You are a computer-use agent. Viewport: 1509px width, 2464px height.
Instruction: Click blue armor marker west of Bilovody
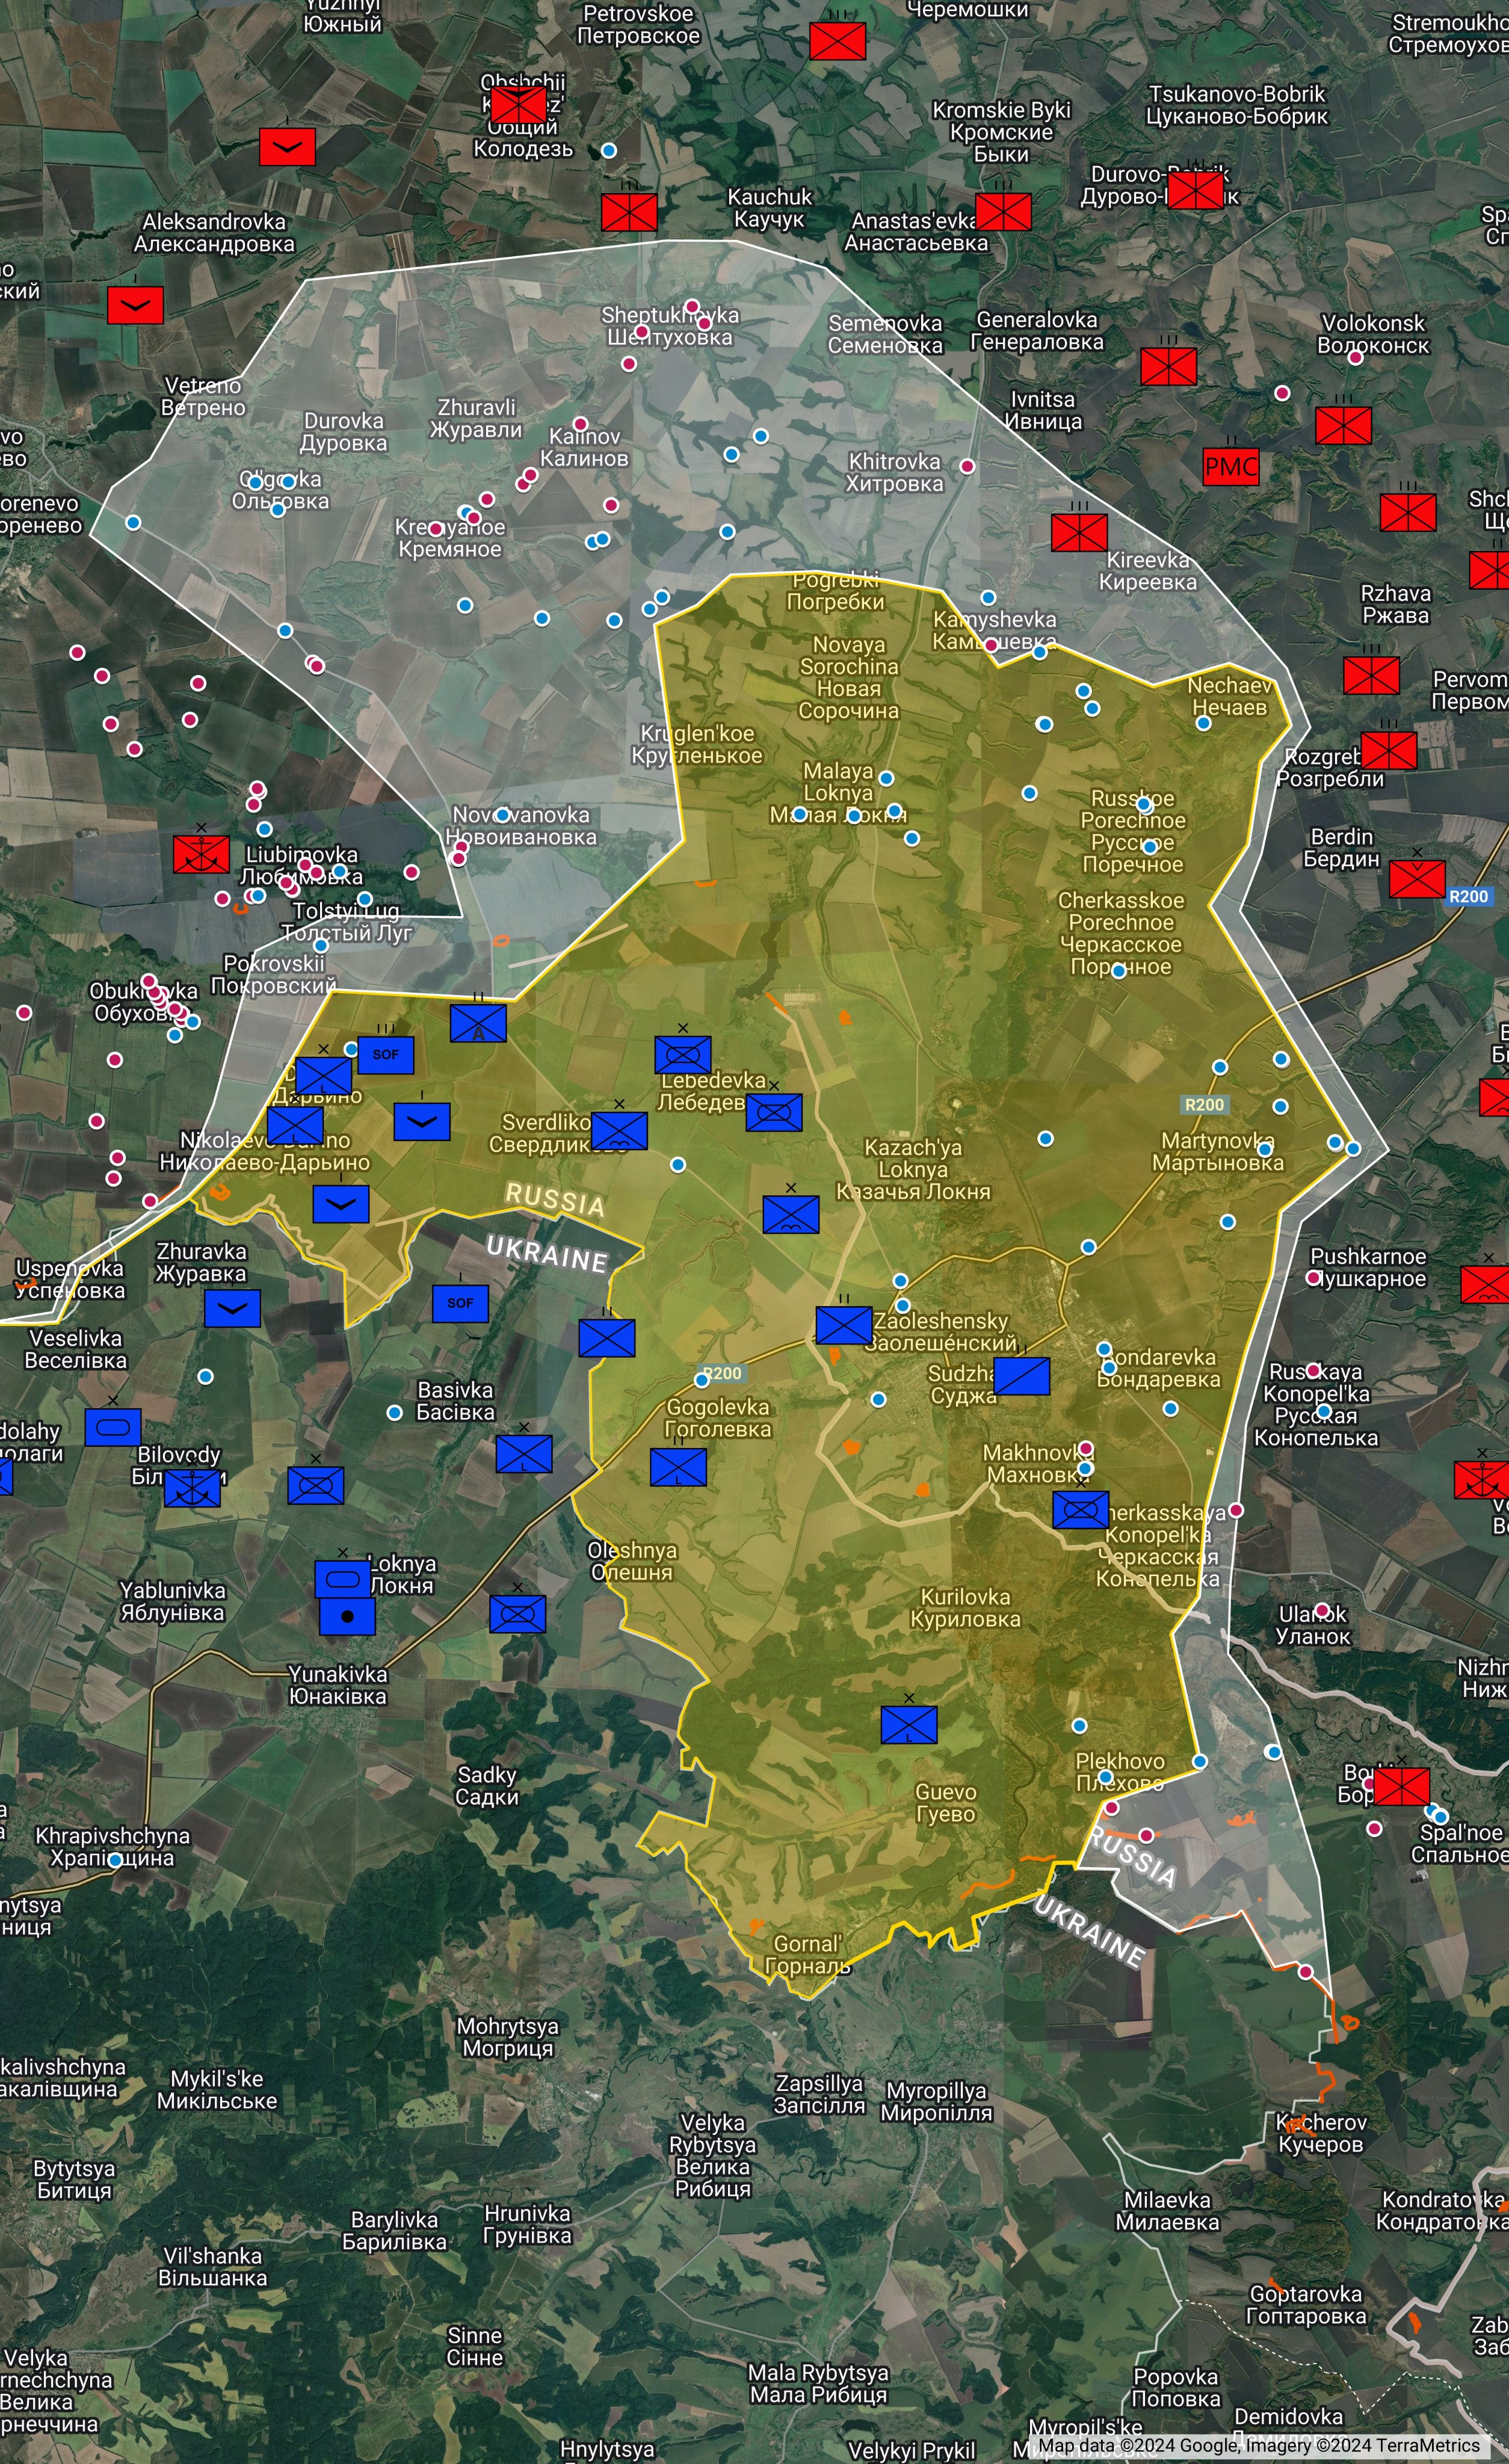click(113, 1427)
